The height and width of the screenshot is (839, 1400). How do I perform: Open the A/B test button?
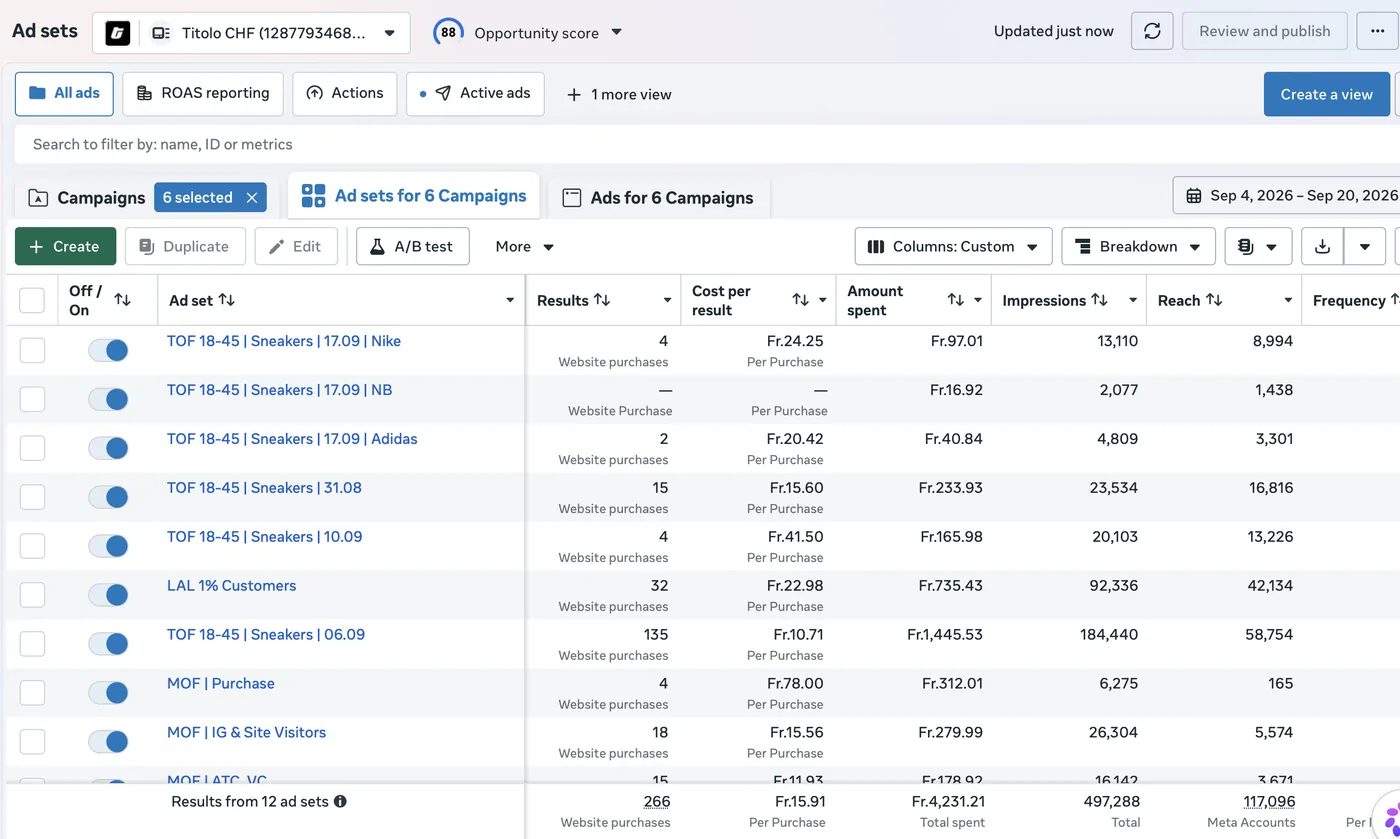(413, 247)
